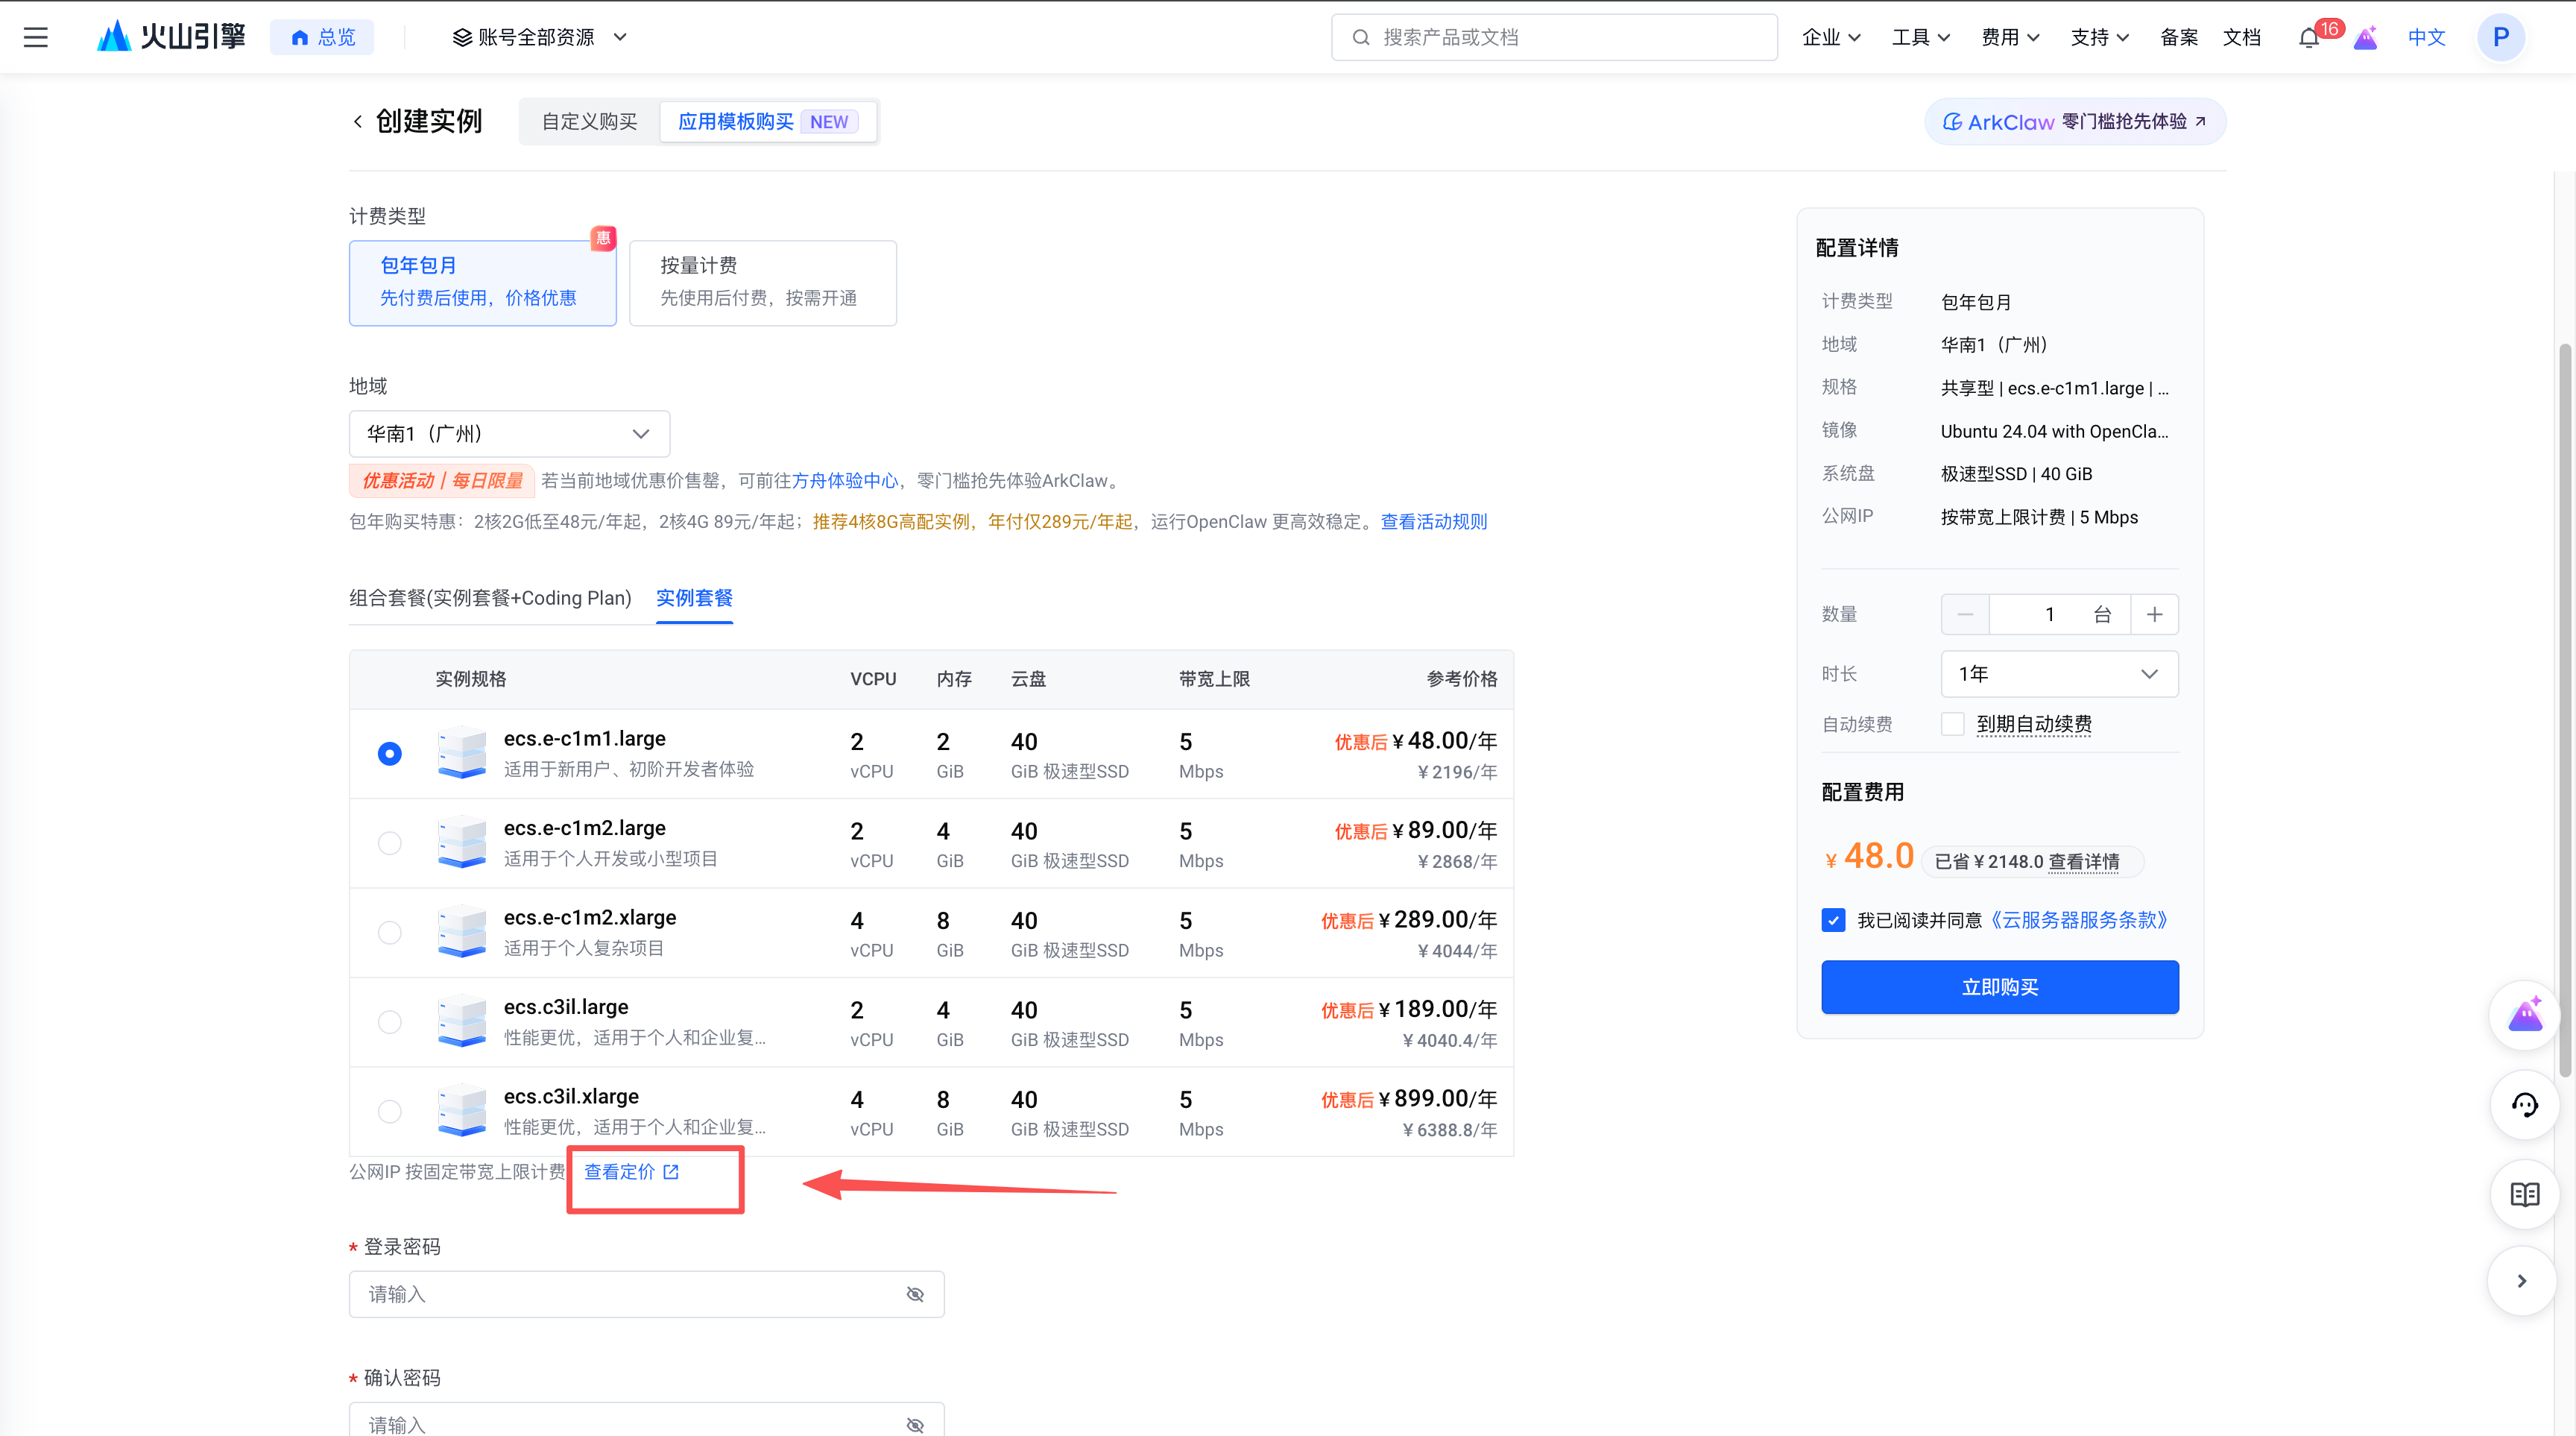Open the customer service headset button

(2524, 1104)
